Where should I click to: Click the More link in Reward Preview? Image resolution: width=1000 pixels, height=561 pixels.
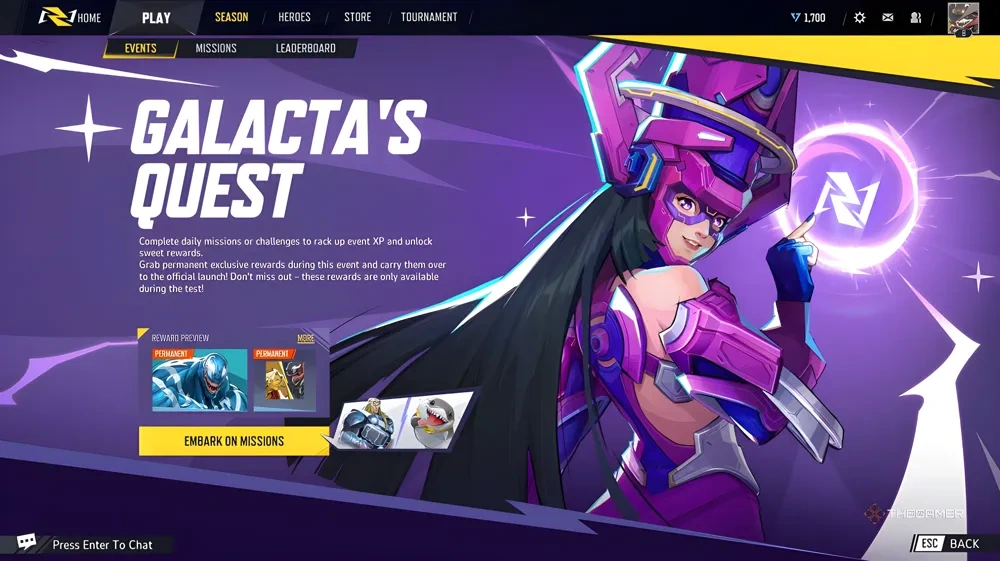(305, 339)
